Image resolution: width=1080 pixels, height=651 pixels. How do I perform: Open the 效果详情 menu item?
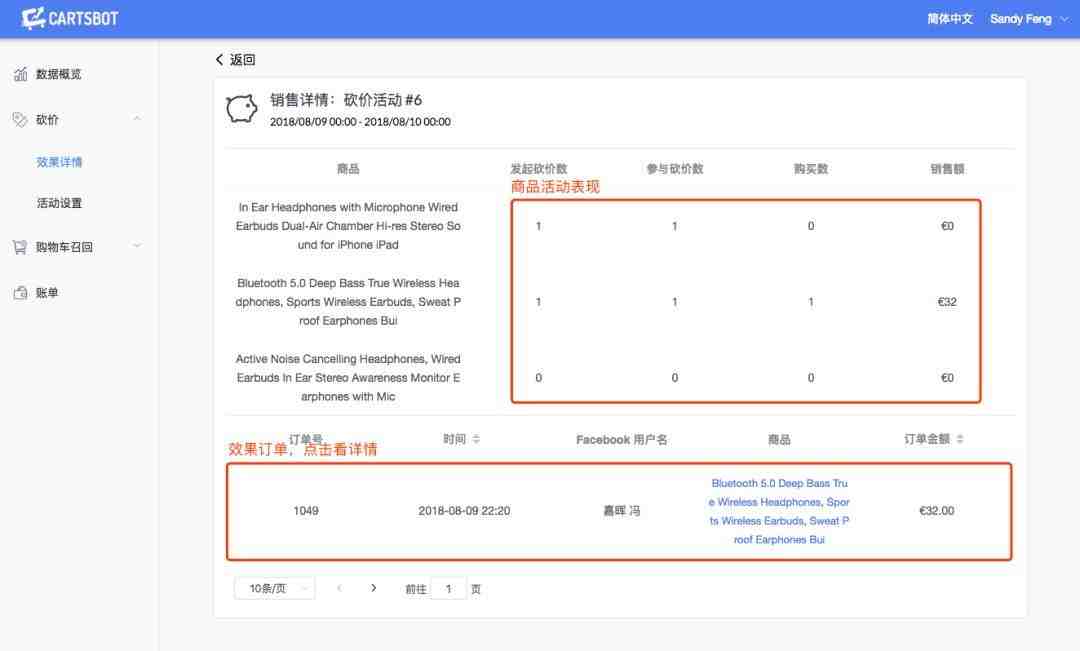59,162
